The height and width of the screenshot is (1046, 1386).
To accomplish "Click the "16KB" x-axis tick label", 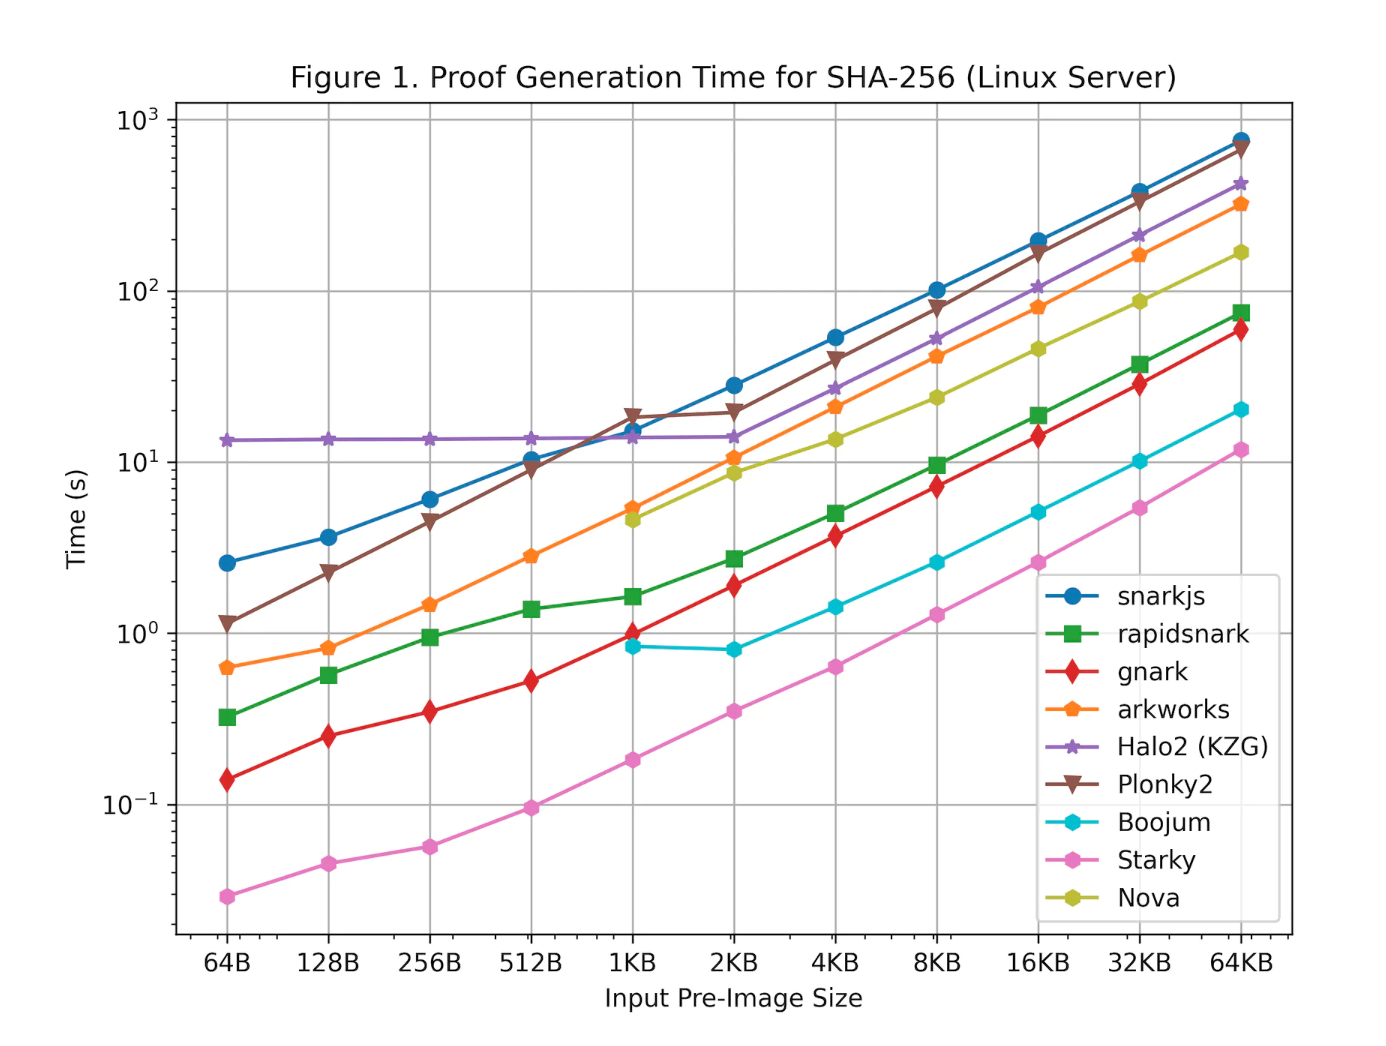I will coord(1038,963).
